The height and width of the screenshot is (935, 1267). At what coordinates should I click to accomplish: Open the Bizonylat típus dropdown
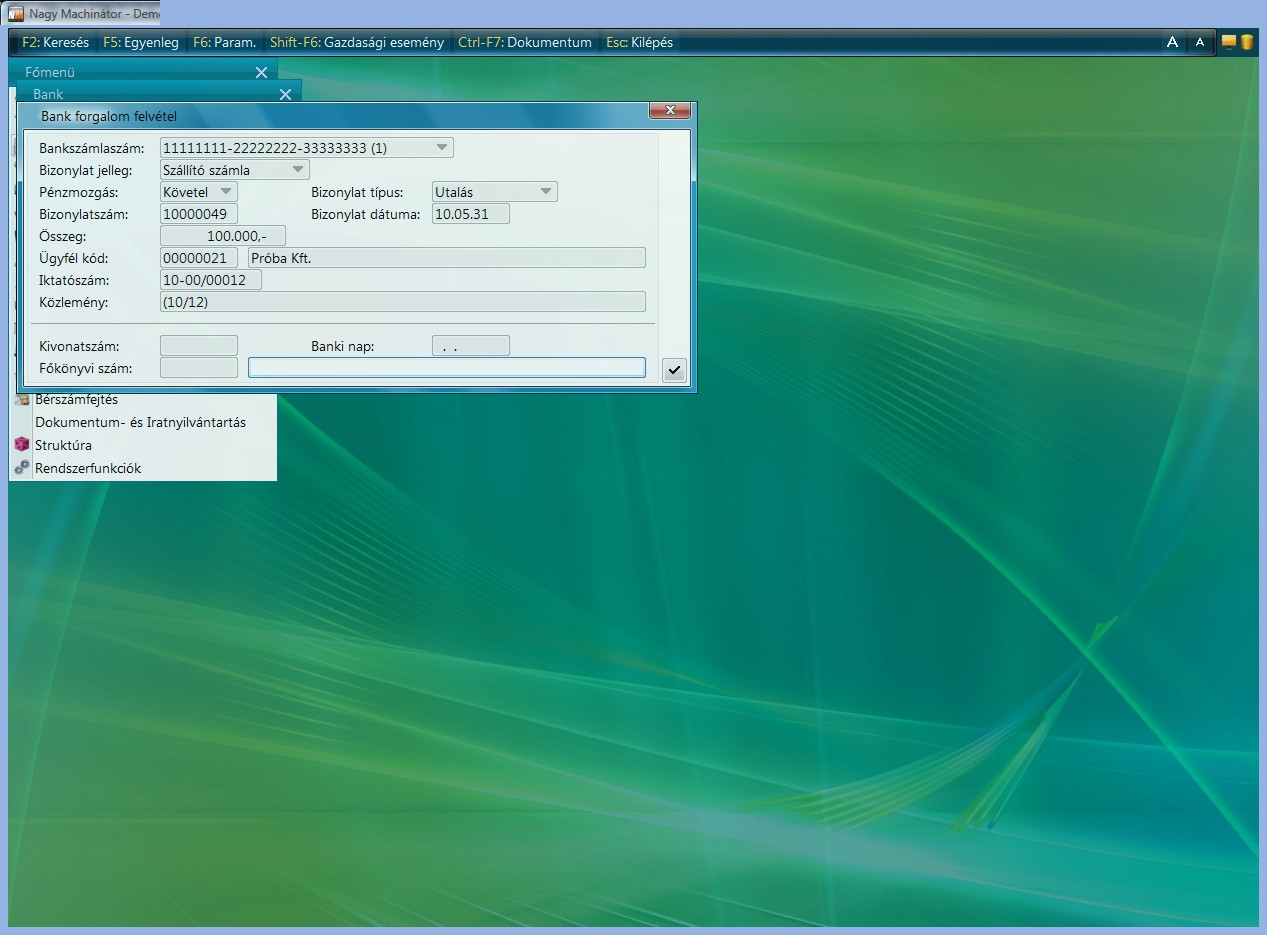pos(545,192)
